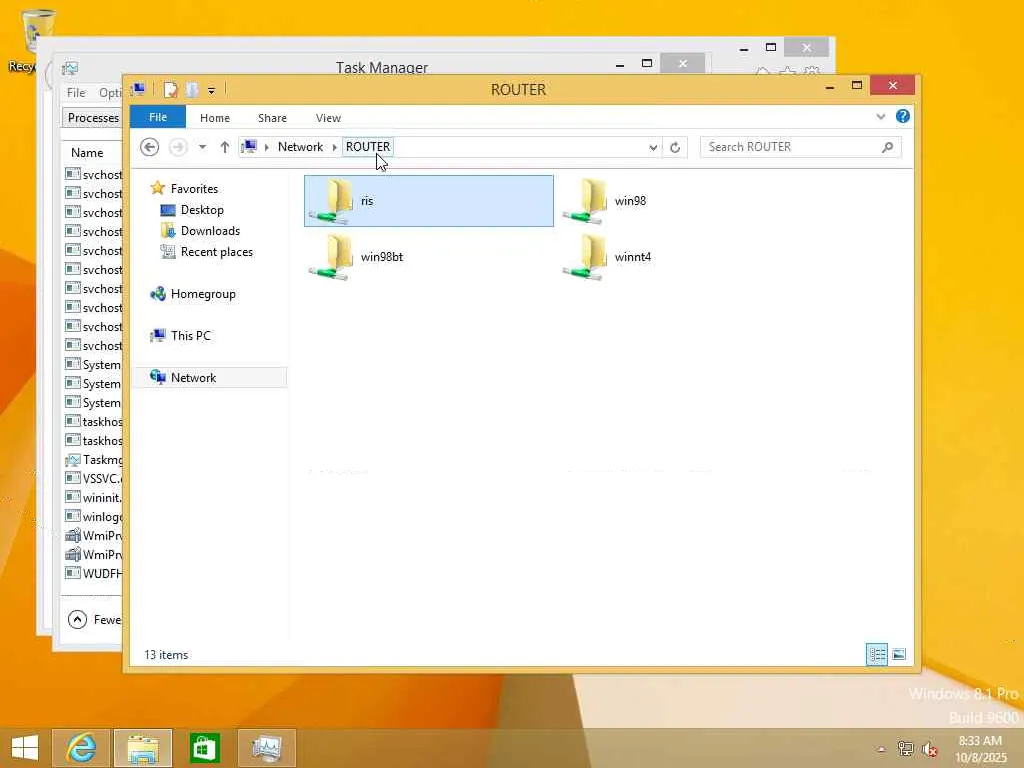The width and height of the screenshot is (1024, 768).
Task: Open Windows Store from taskbar
Action: pyautogui.click(x=204, y=748)
